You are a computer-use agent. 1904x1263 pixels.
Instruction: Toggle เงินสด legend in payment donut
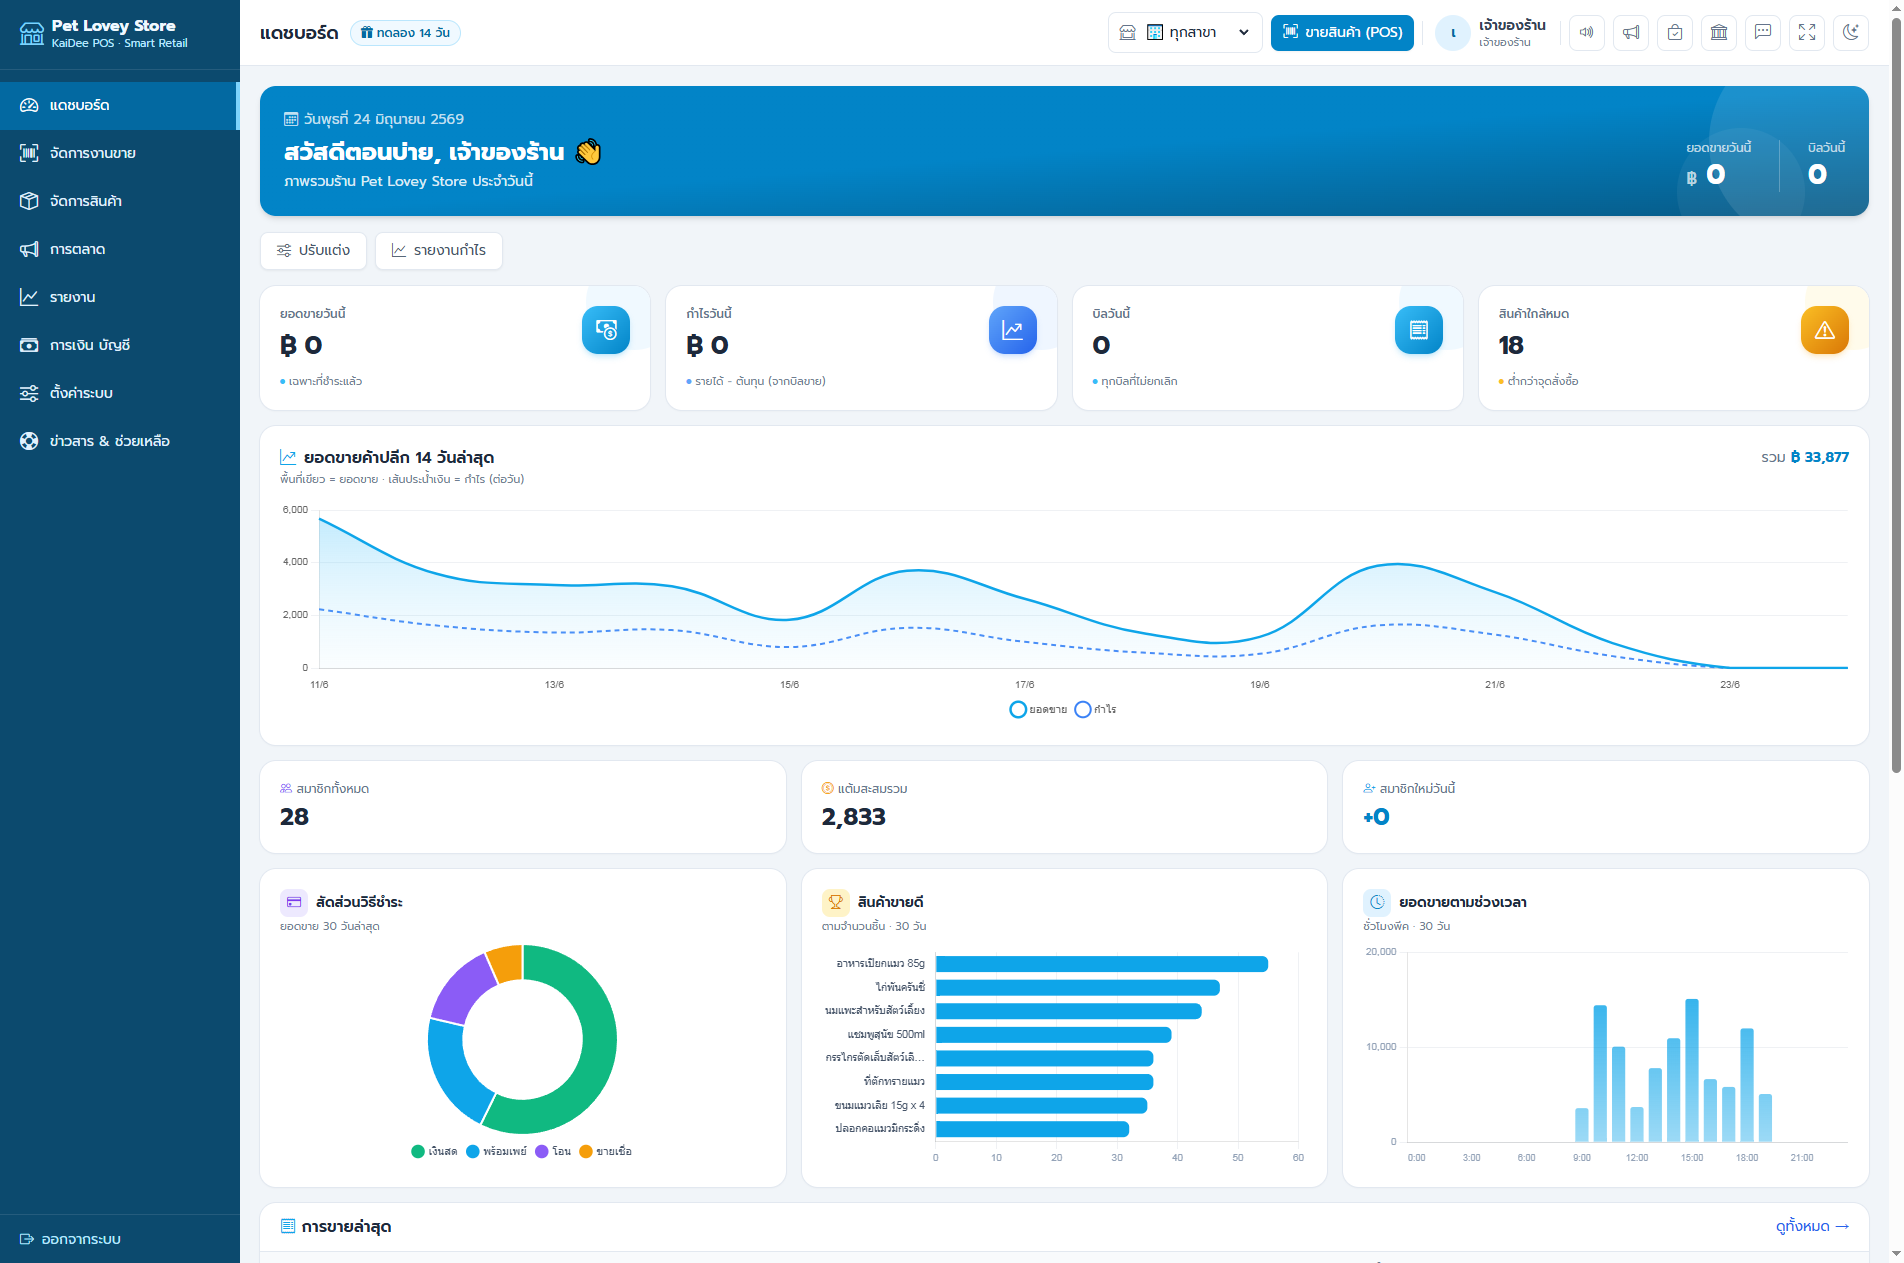(x=434, y=1151)
